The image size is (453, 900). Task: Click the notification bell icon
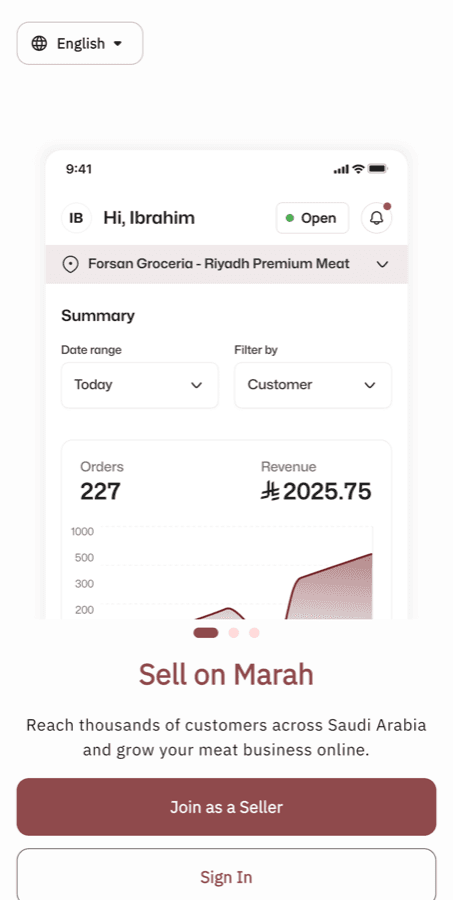(377, 218)
